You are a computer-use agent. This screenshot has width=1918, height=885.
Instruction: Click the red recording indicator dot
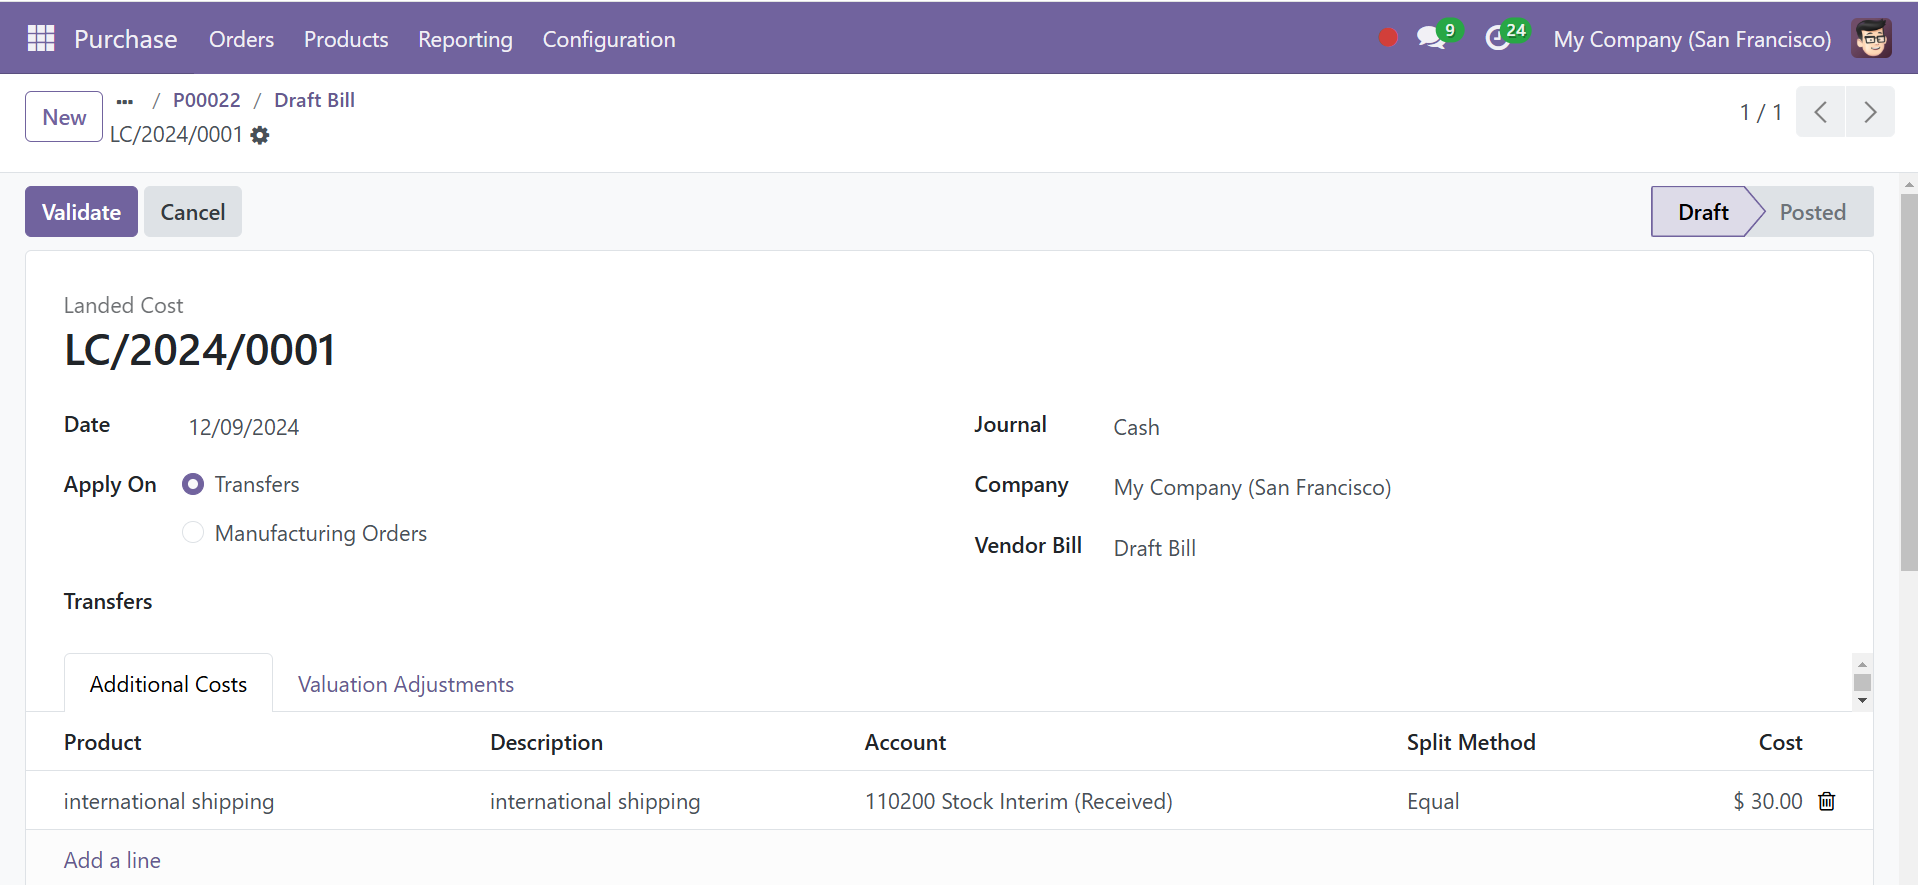pyautogui.click(x=1387, y=38)
